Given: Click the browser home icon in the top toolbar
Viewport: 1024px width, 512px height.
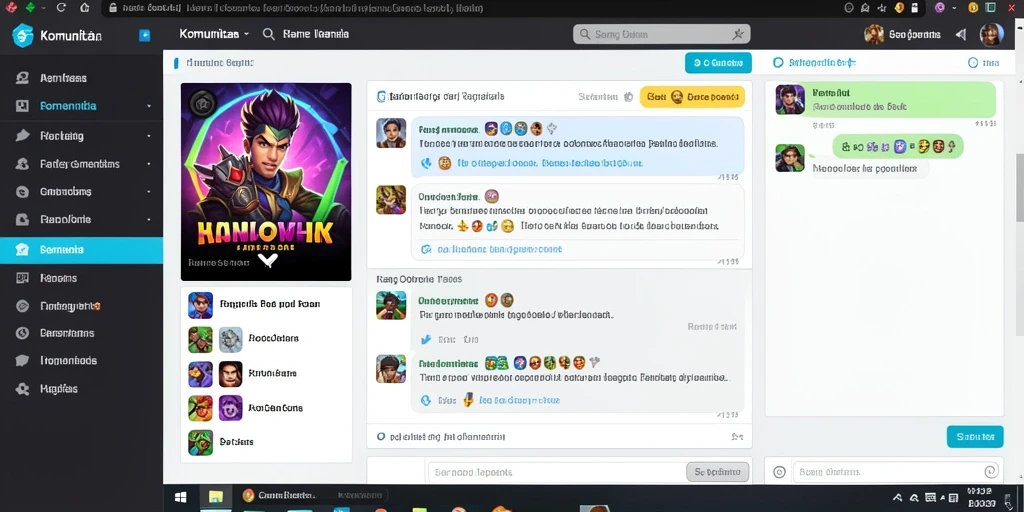Looking at the screenshot, I should 84,8.
